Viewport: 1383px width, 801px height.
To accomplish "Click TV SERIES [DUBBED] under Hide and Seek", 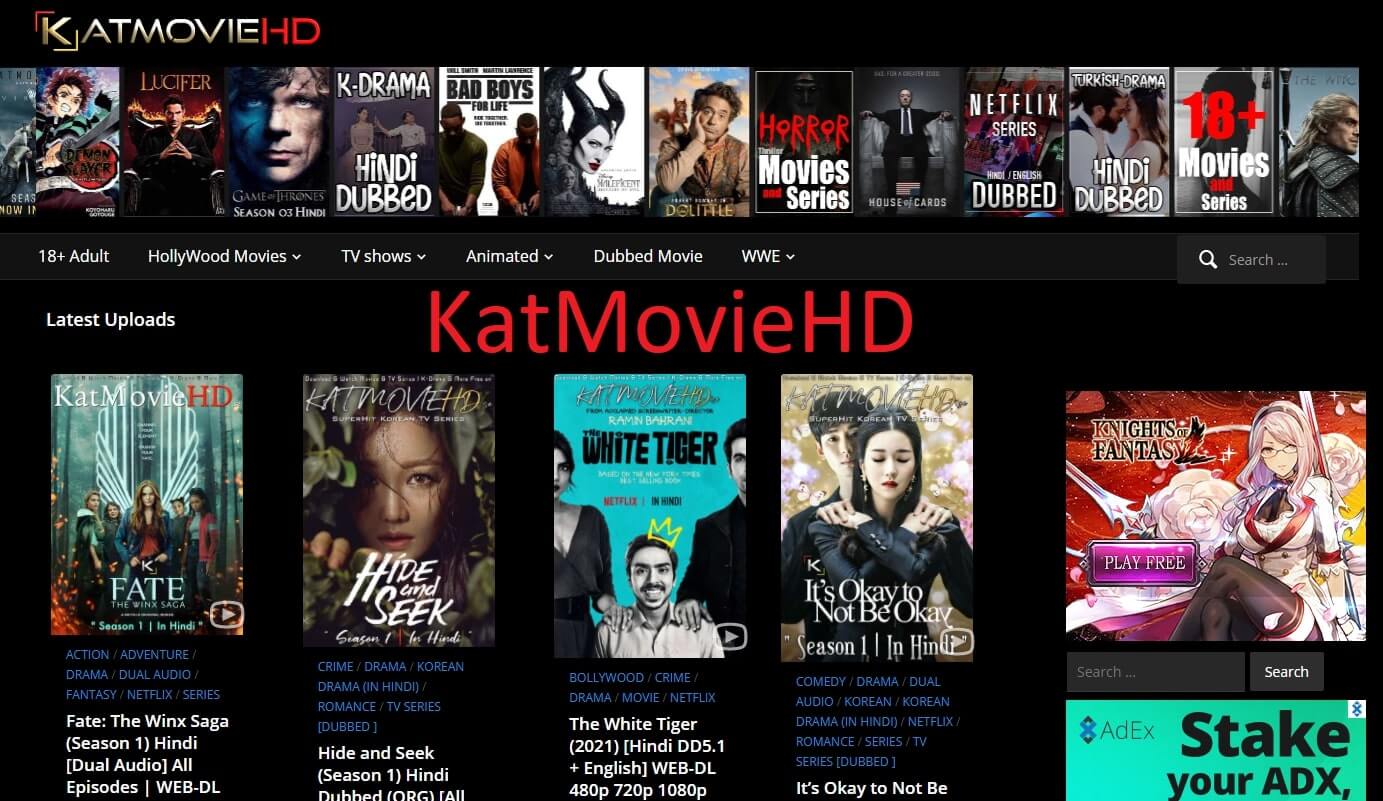I will pyautogui.click(x=379, y=716).
